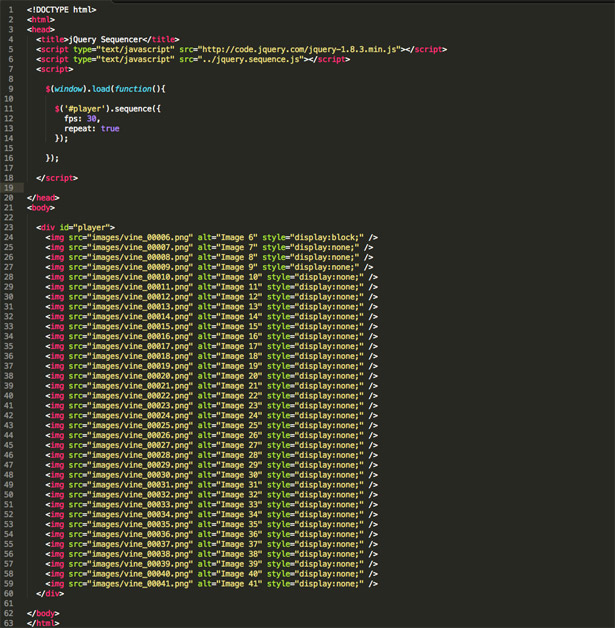Click line number 23 in the gutter
The height and width of the screenshot is (628, 615).
(8, 227)
